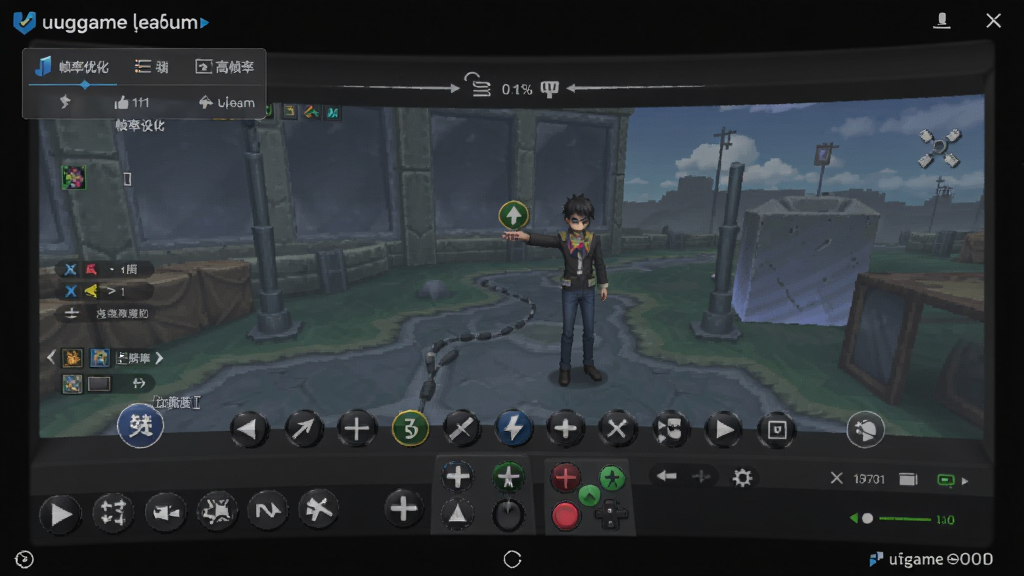This screenshot has width=1024, height=576.
Task: Click the blue lightning bolt skill icon
Action: (513, 429)
